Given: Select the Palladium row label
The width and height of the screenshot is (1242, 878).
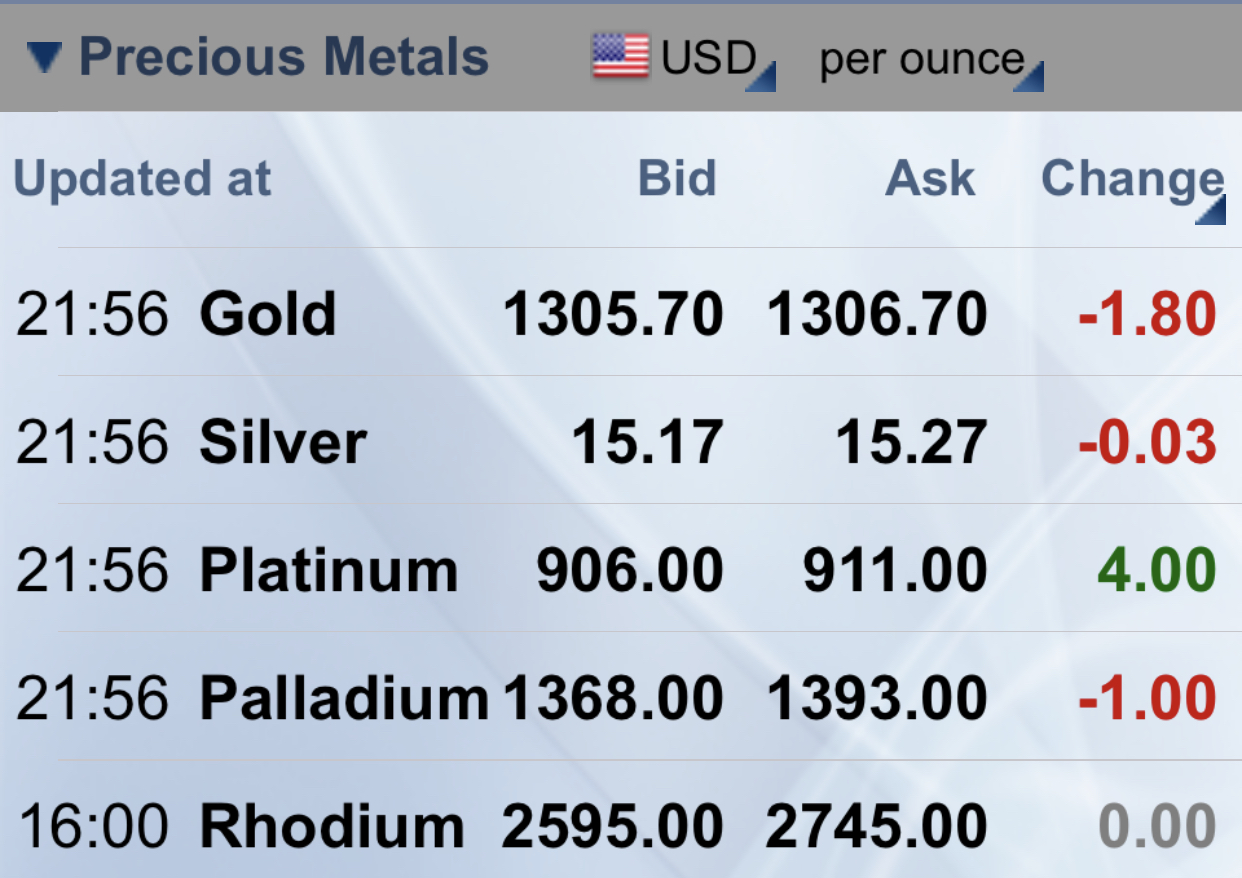Looking at the screenshot, I should tap(345, 698).
